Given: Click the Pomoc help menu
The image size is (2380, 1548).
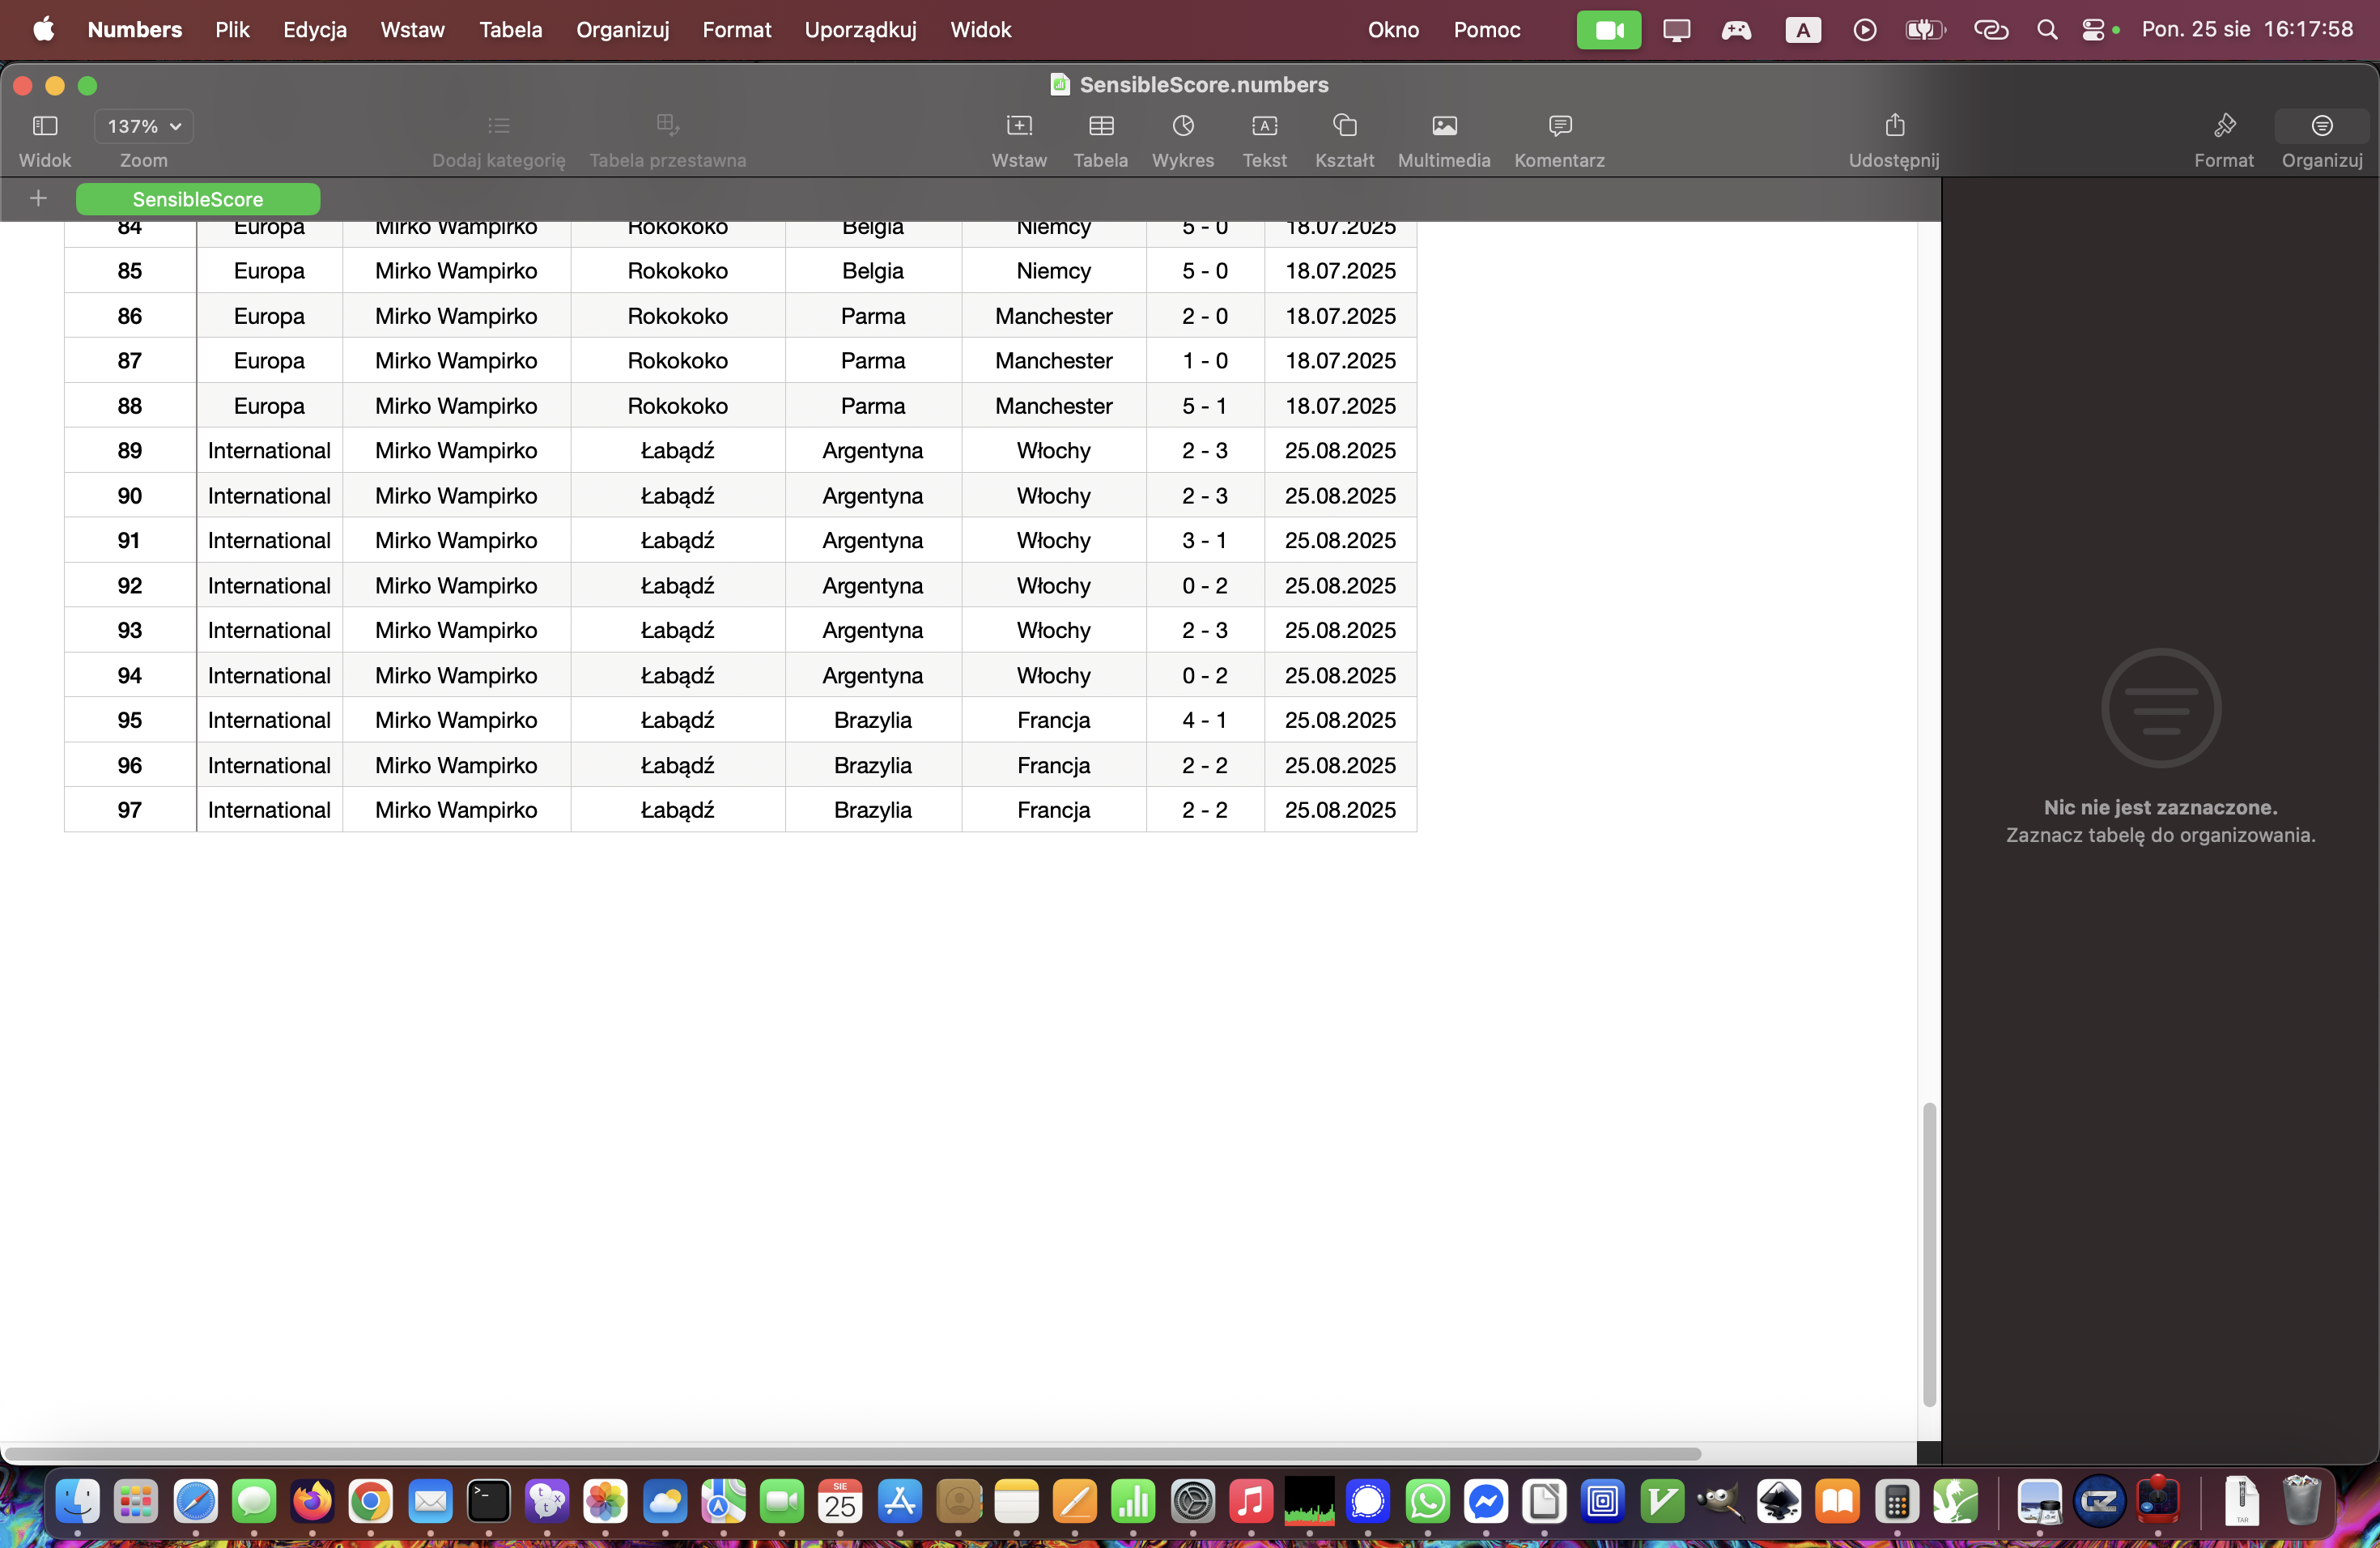Looking at the screenshot, I should 1486,30.
